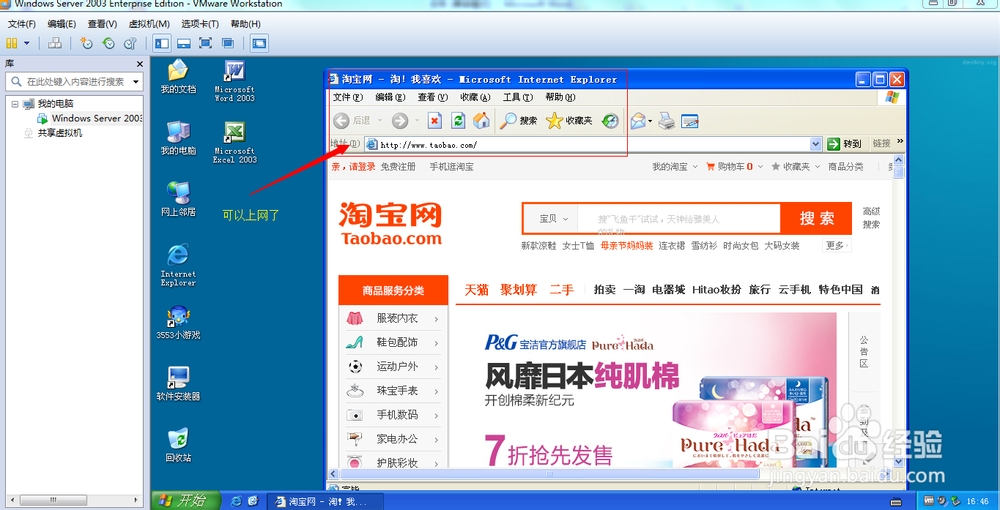Expand the 更多 hot keywords dropdown
This screenshot has width=1000, height=510.
[x=837, y=245]
